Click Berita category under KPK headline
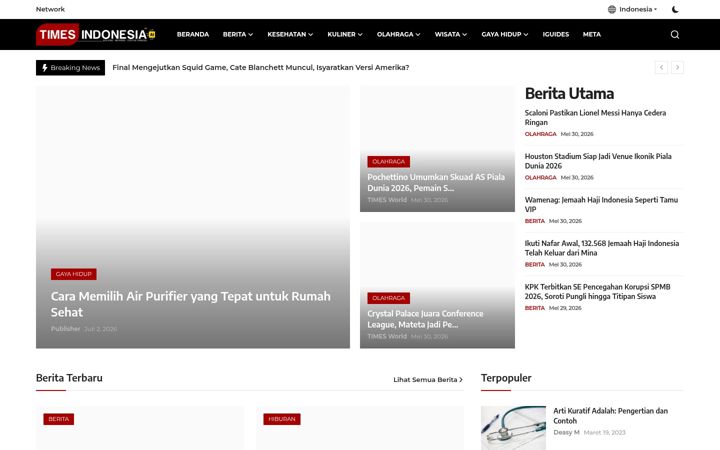 click(534, 308)
